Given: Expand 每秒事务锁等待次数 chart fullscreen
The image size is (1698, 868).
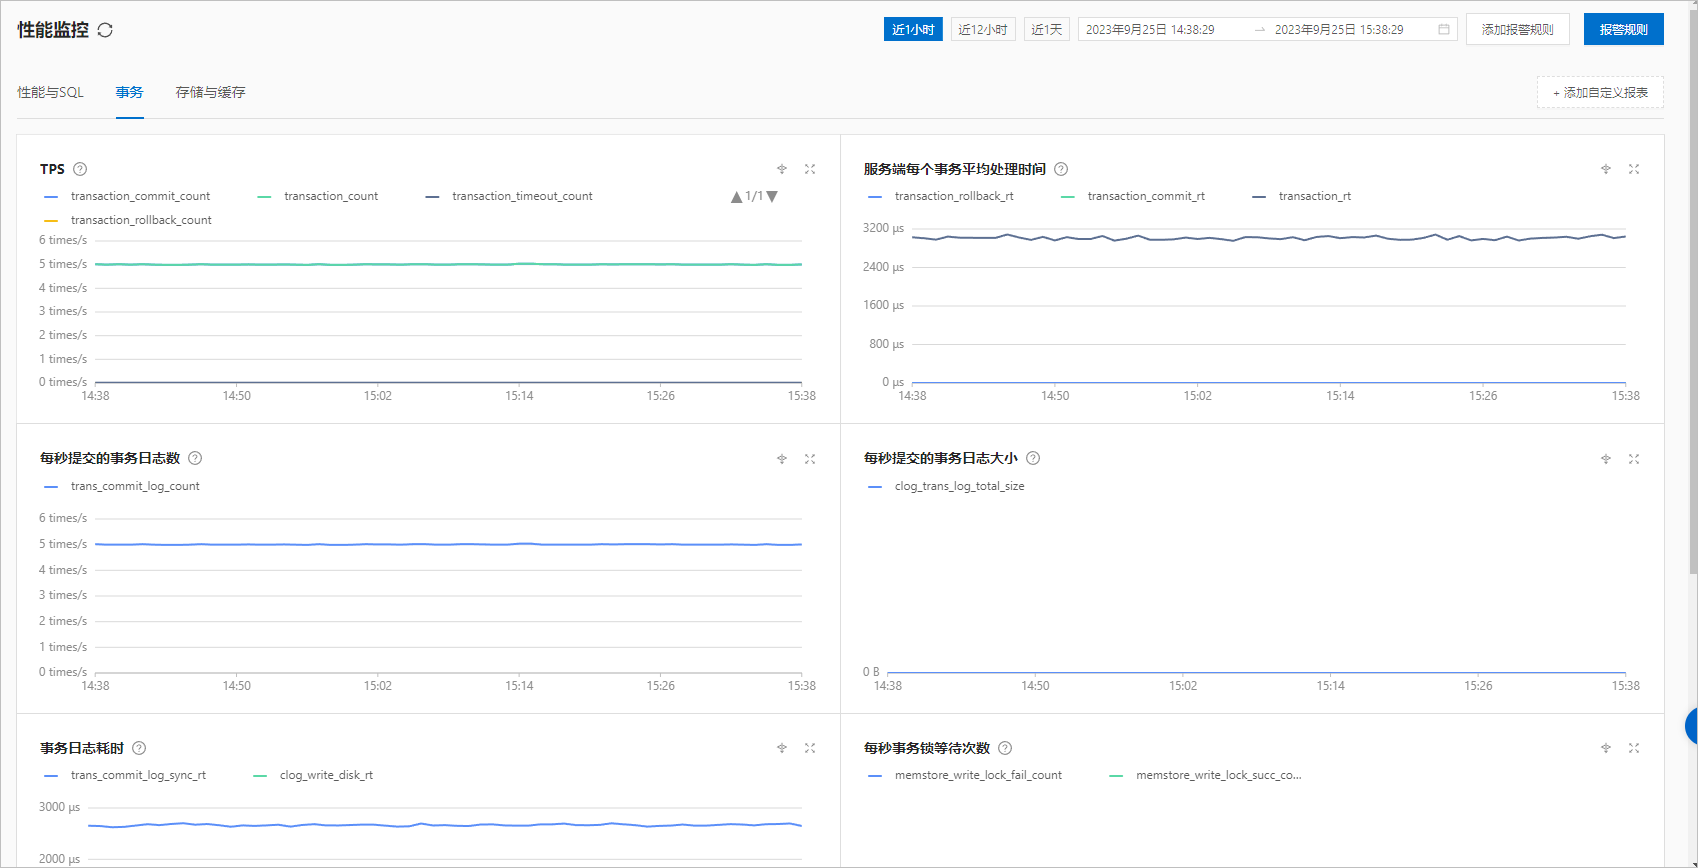Looking at the screenshot, I should pyautogui.click(x=1634, y=748).
